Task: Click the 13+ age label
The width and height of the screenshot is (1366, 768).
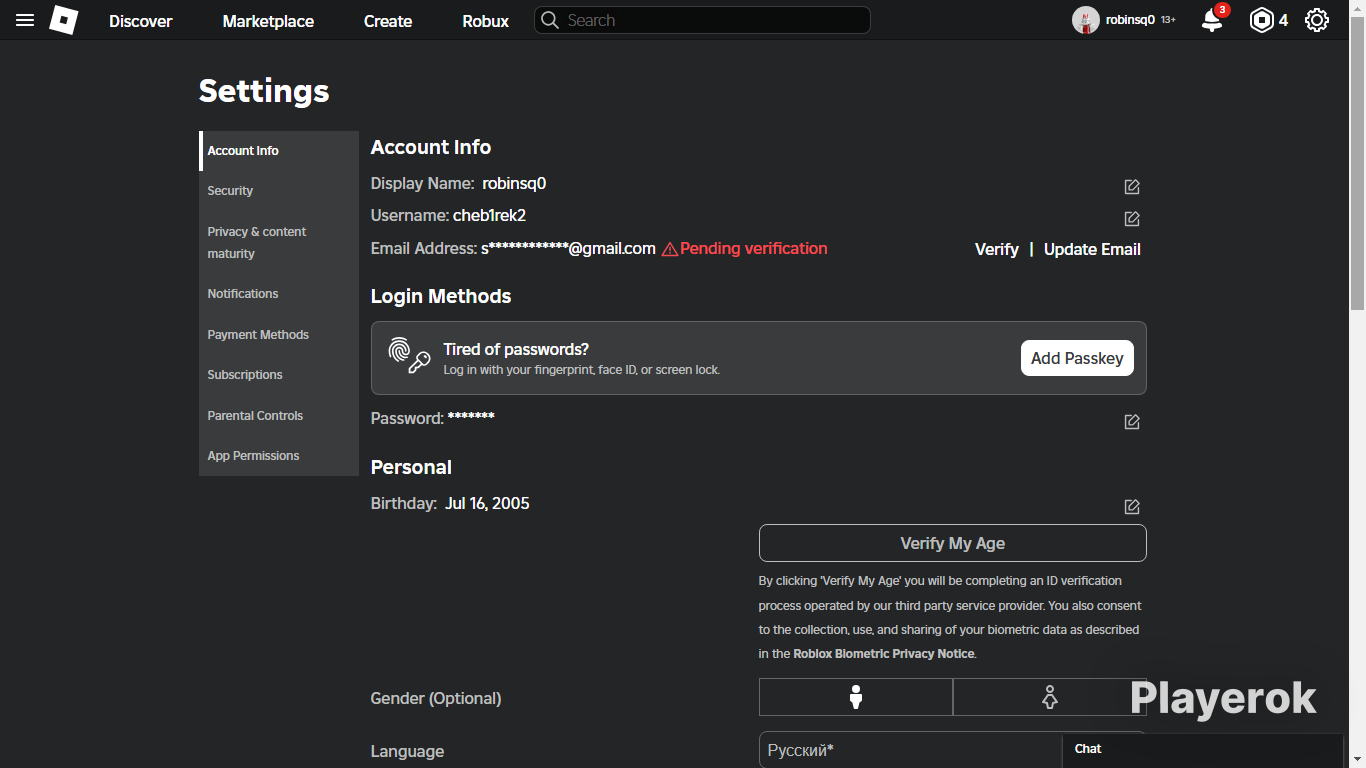Action: click(1168, 20)
